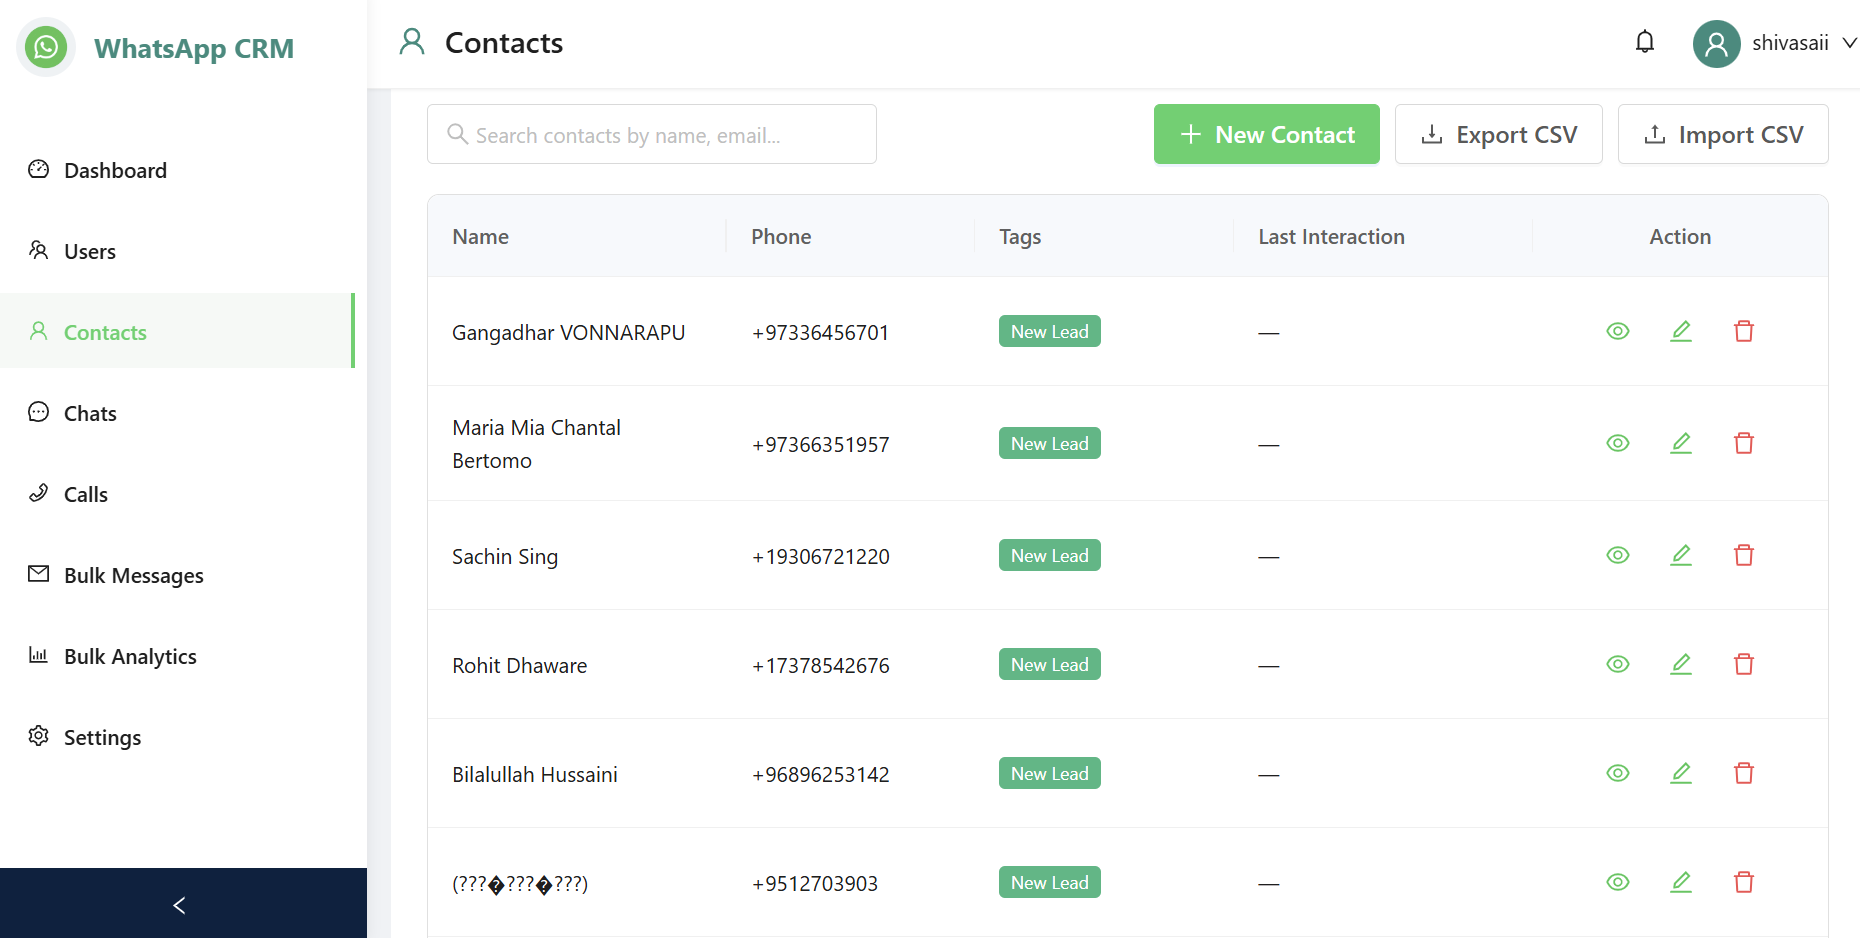Image resolution: width=1860 pixels, height=938 pixels.
Task: Edit Maria Mia Chantal Bertomo's contact
Action: tap(1681, 443)
